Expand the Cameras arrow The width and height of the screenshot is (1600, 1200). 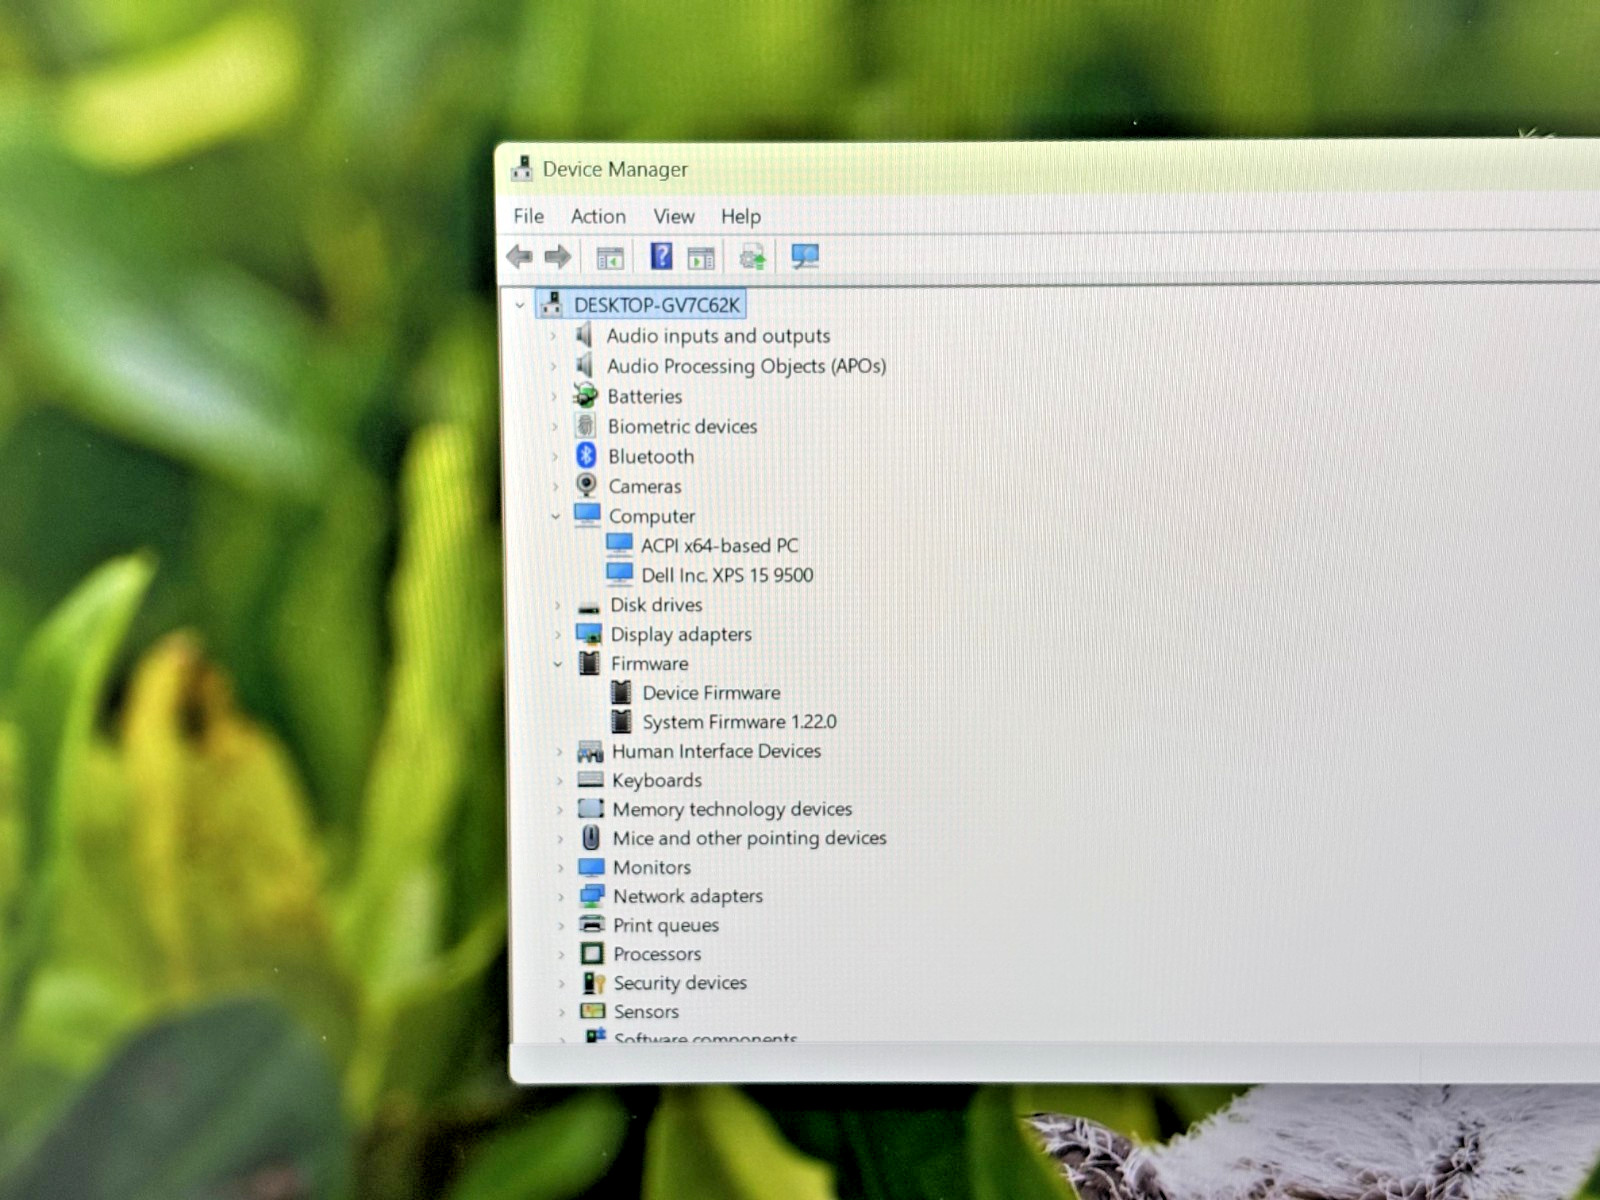pyautogui.click(x=555, y=487)
